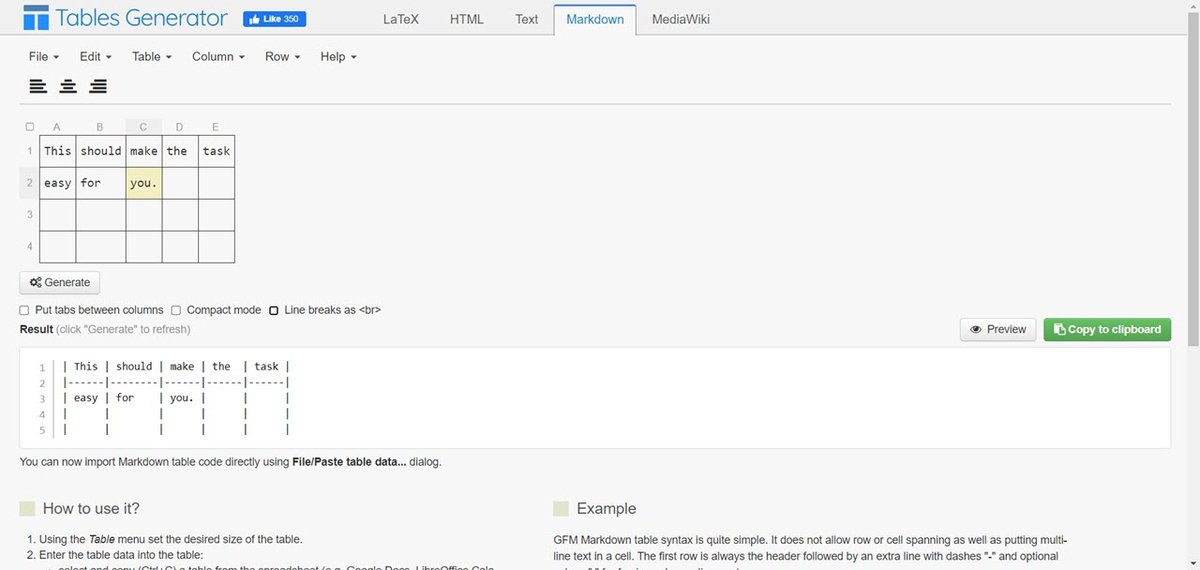
Task: Enable Put tabs between columns
Action: pos(25,310)
